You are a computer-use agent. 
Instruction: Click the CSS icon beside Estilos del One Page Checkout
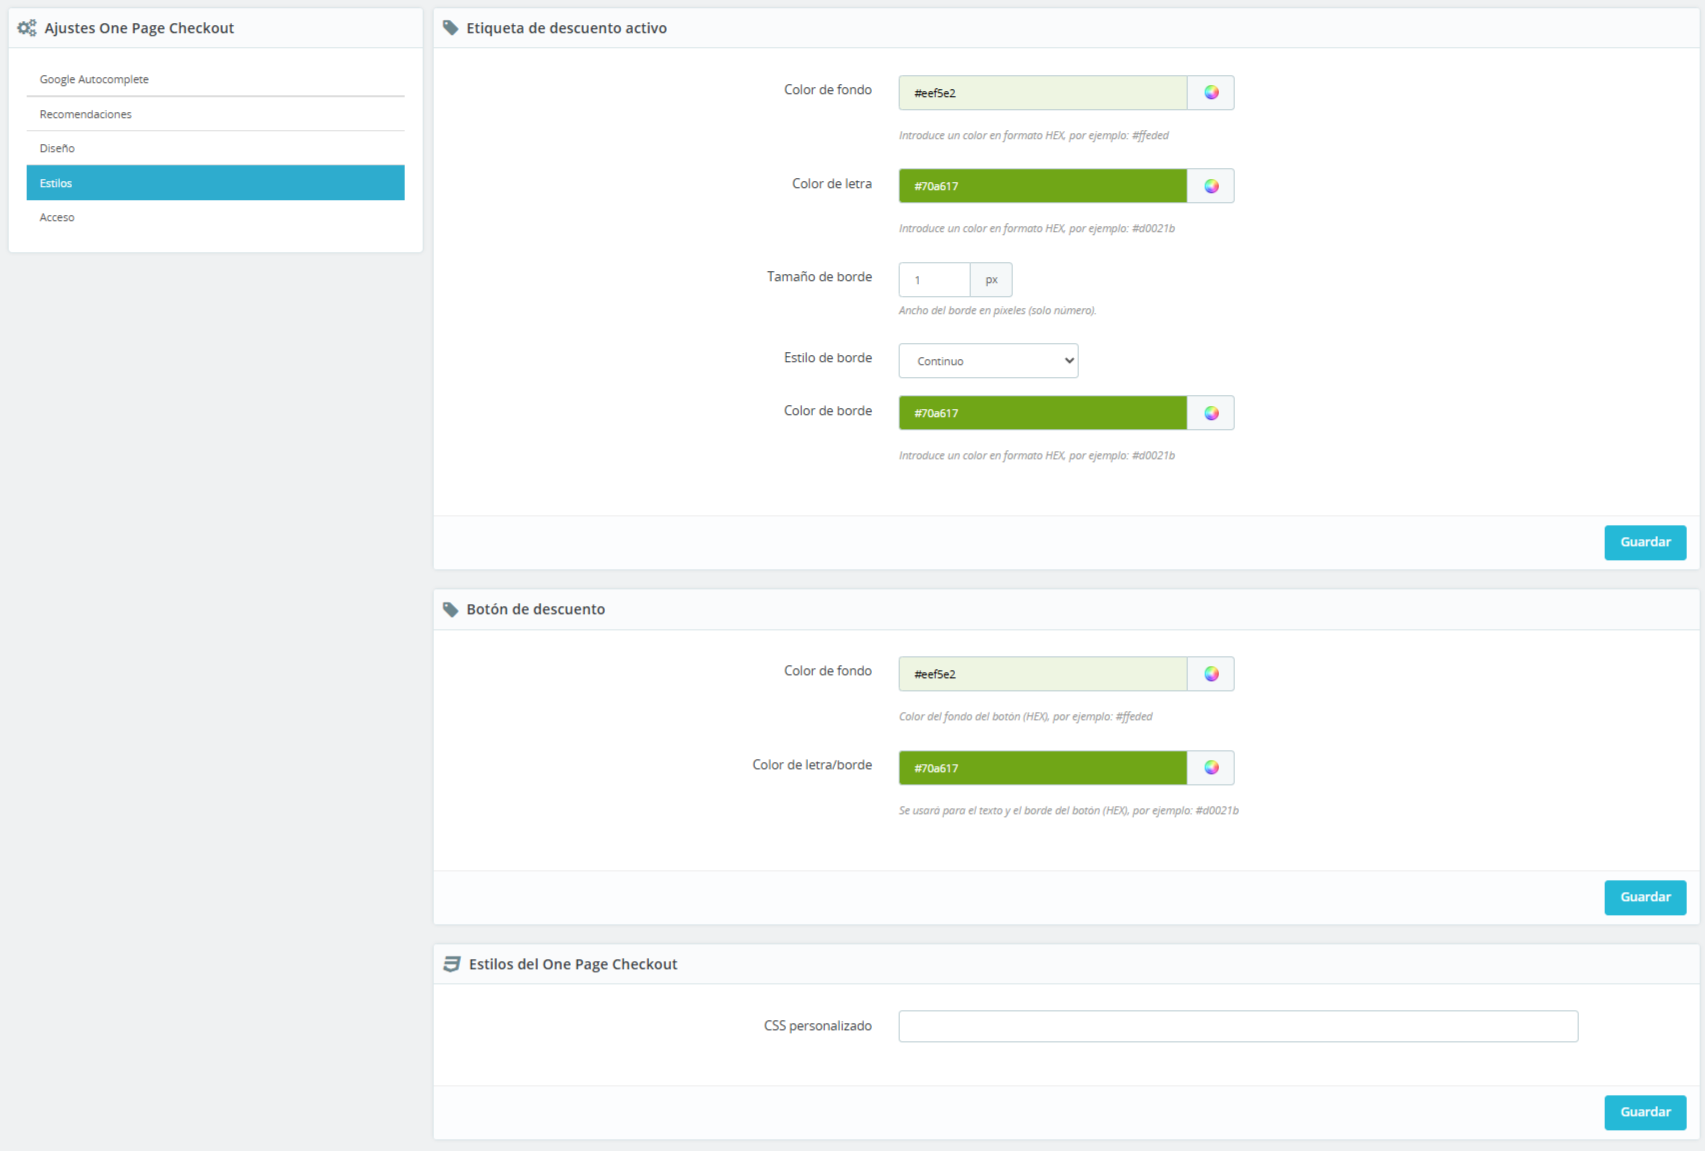click(452, 964)
